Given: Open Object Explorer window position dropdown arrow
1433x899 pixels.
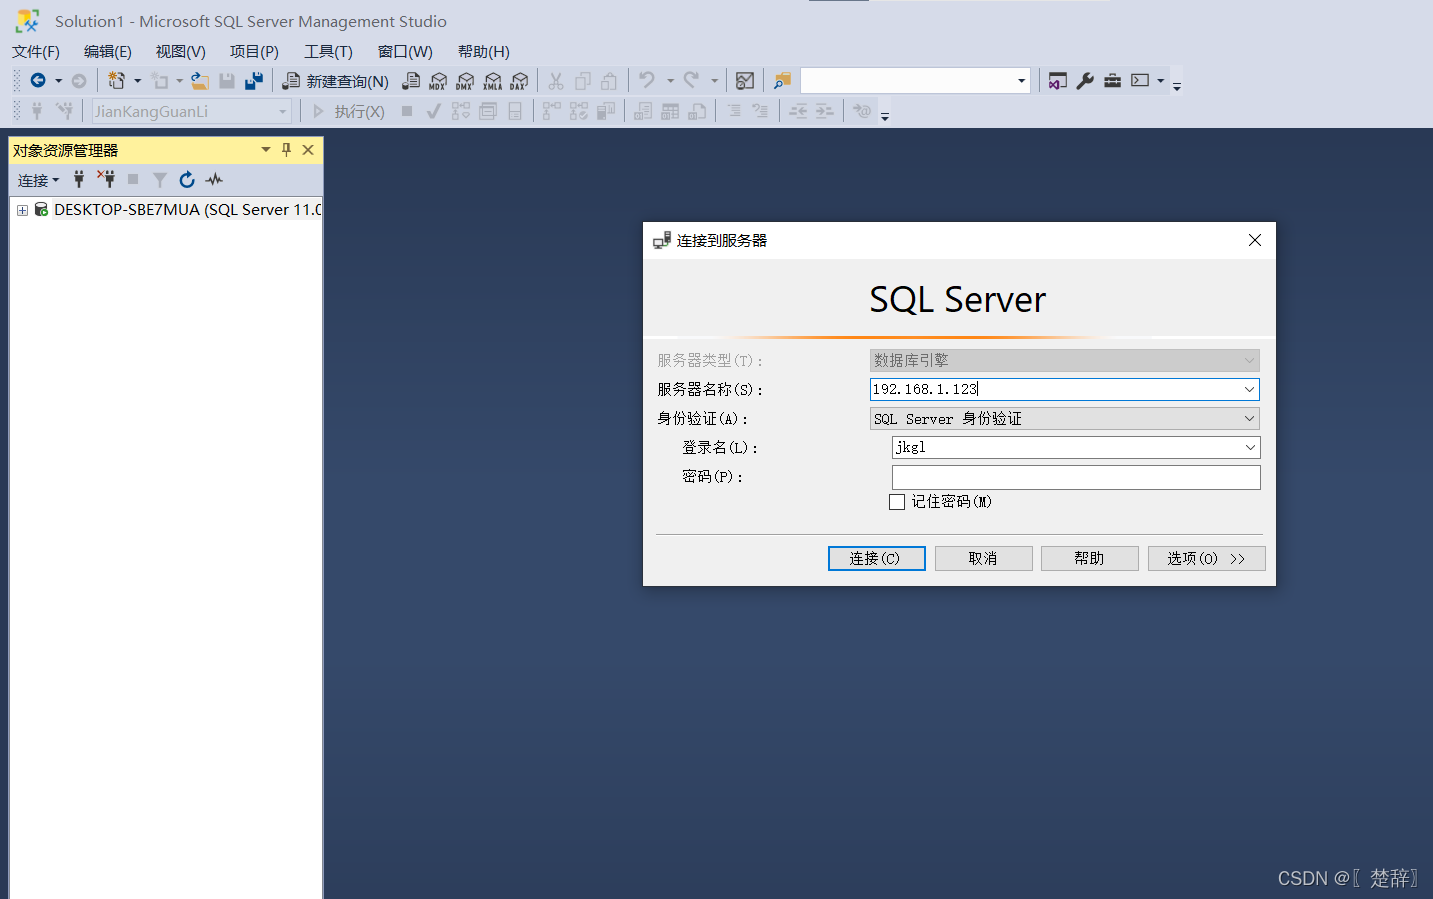Looking at the screenshot, I should pos(266,150).
